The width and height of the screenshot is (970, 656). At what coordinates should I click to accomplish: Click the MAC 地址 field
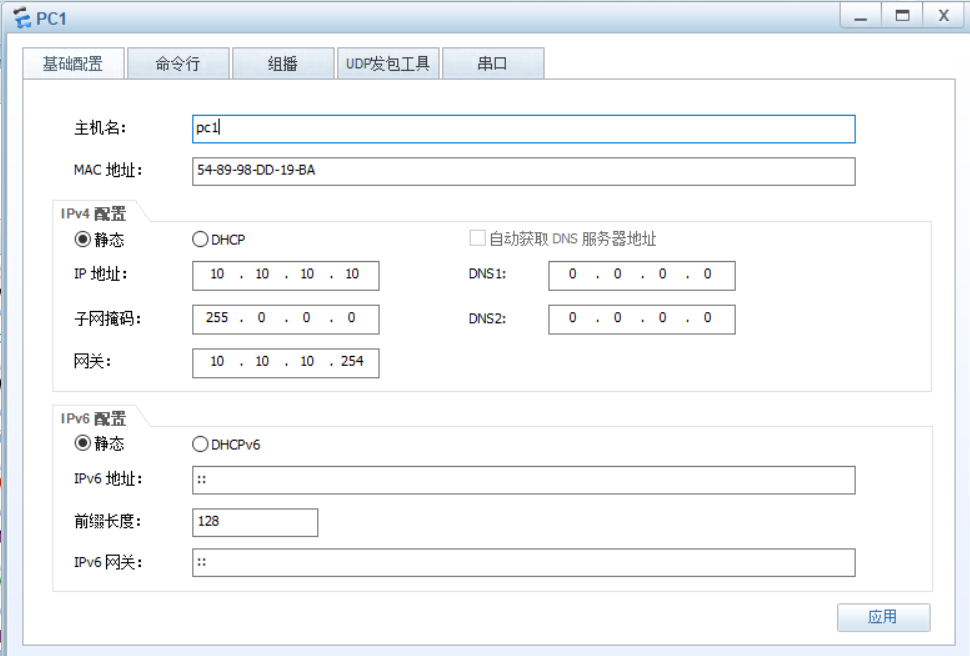point(523,171)
